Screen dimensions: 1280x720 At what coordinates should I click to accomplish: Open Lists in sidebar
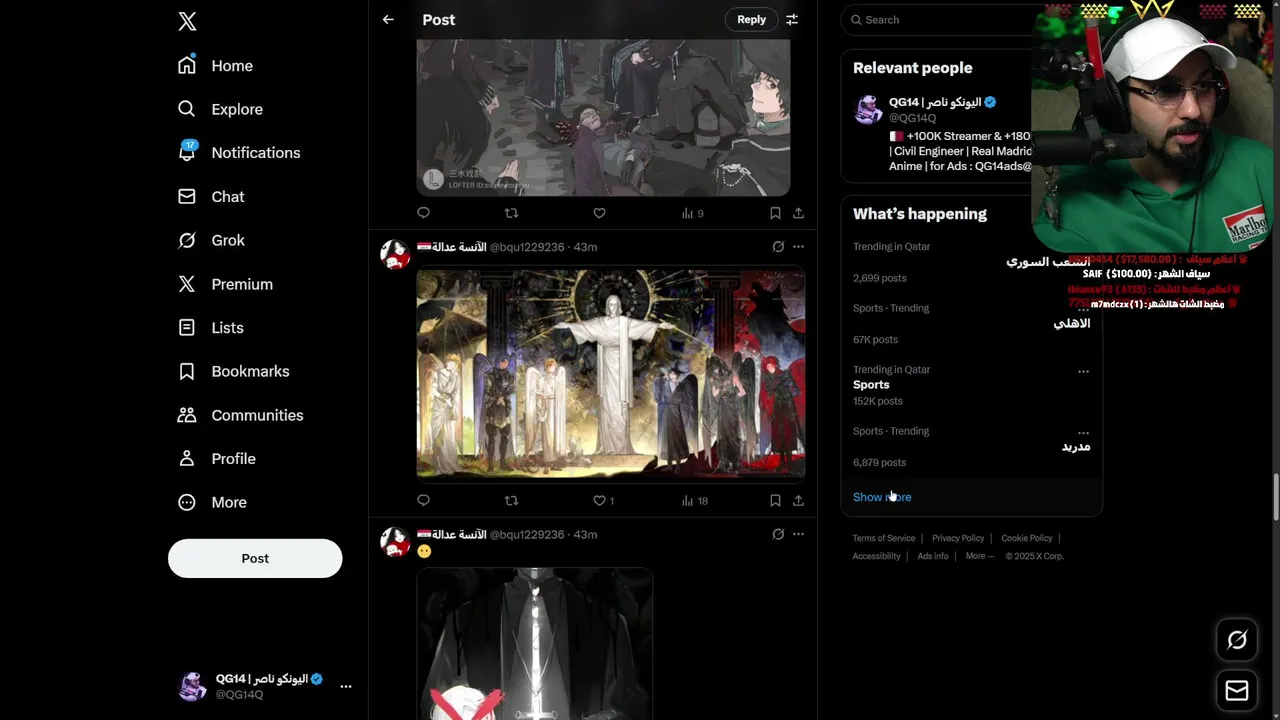pyautogui.click(x=210, y=327)
